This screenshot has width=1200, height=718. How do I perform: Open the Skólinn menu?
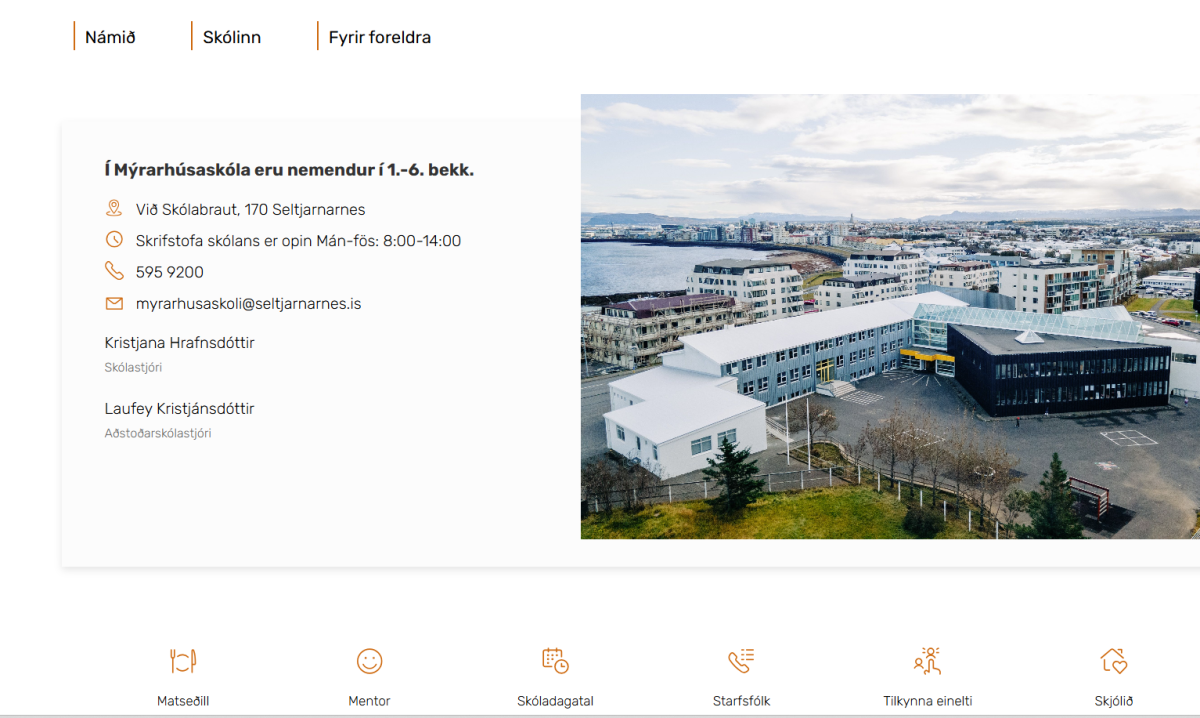232,37
